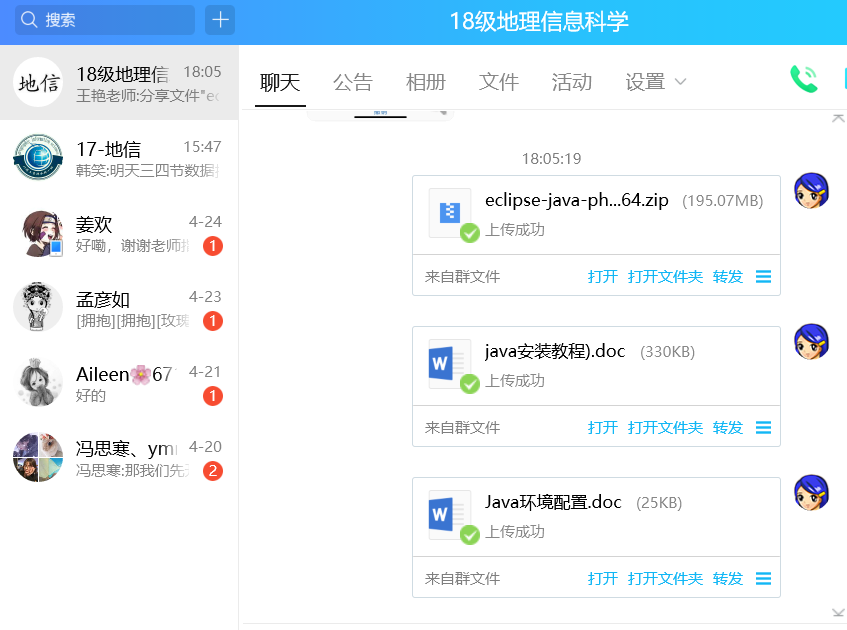Click 打开 for java安装教程.doc
Viewport: 847px width, 630px height.
pos(602,428)
